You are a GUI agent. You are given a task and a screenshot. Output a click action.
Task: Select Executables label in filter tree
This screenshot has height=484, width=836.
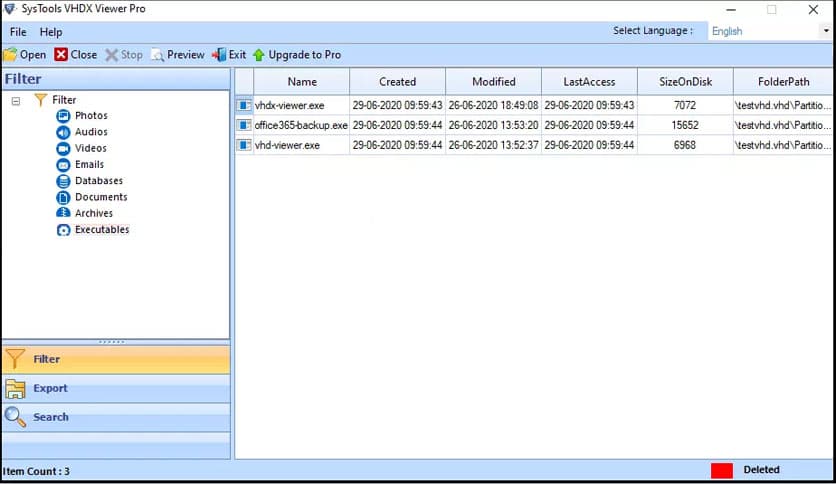click(x=102, y=230)
